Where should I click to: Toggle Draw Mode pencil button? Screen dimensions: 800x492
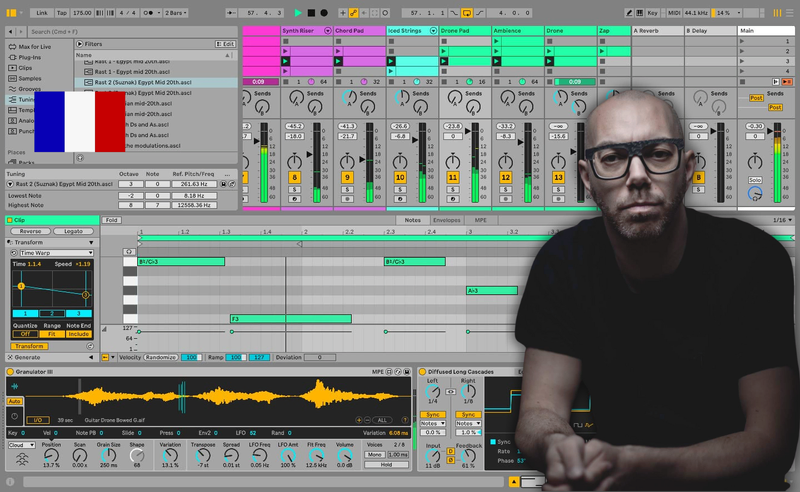pyautogui.click(x=629, y=13)
